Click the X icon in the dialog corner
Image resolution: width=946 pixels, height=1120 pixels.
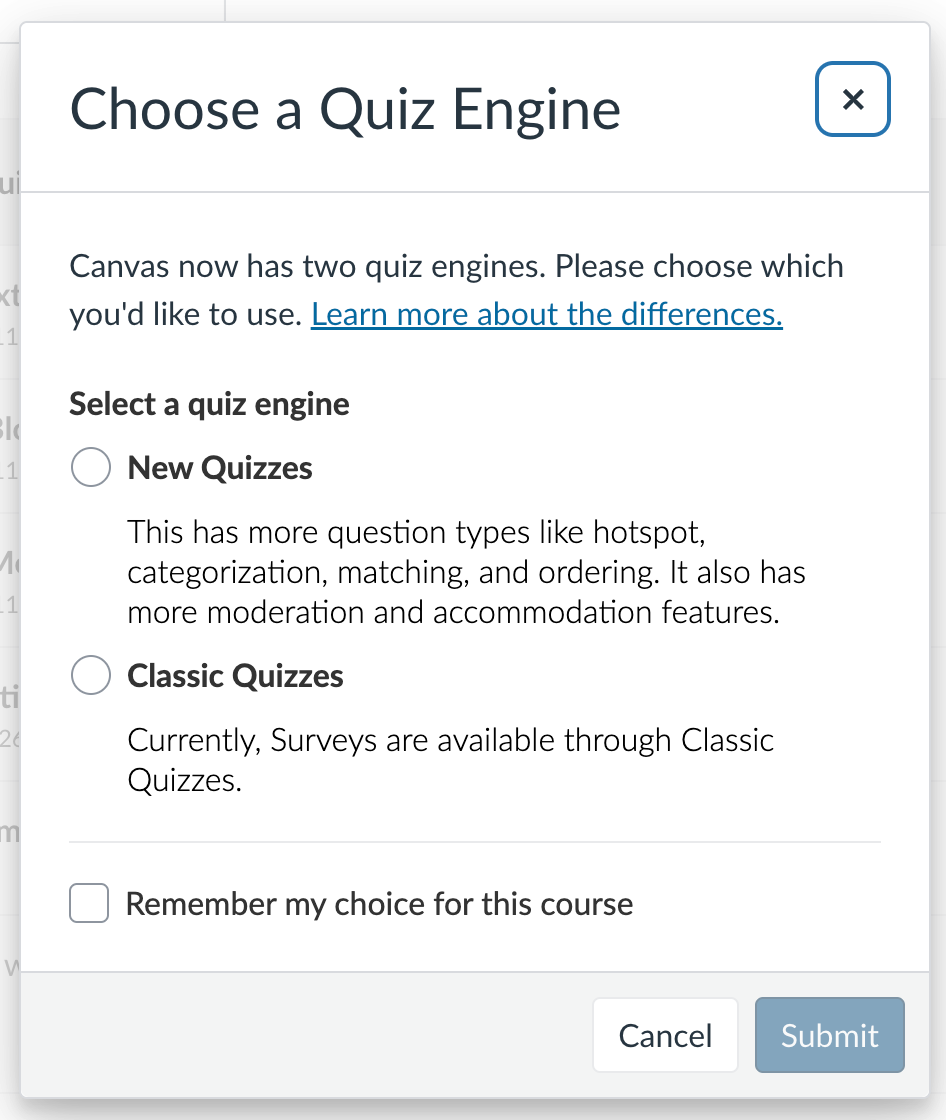852,99
